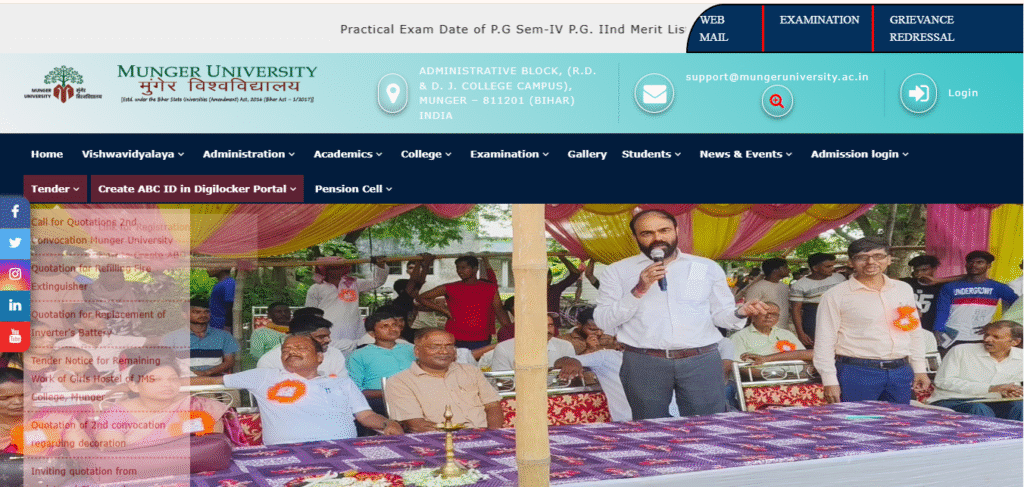Open the Instagram social sidebar icon
Viewport: 1024px width, 487px height.
pos(14,274)
